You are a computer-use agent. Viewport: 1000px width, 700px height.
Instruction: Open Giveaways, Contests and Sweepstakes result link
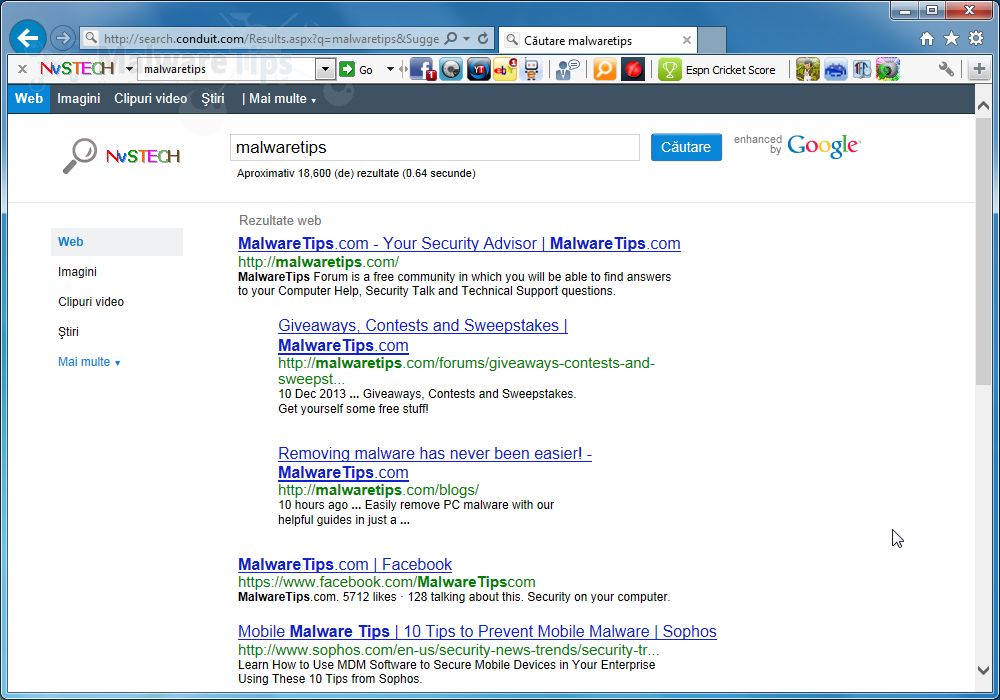click(x=423, y=335)
